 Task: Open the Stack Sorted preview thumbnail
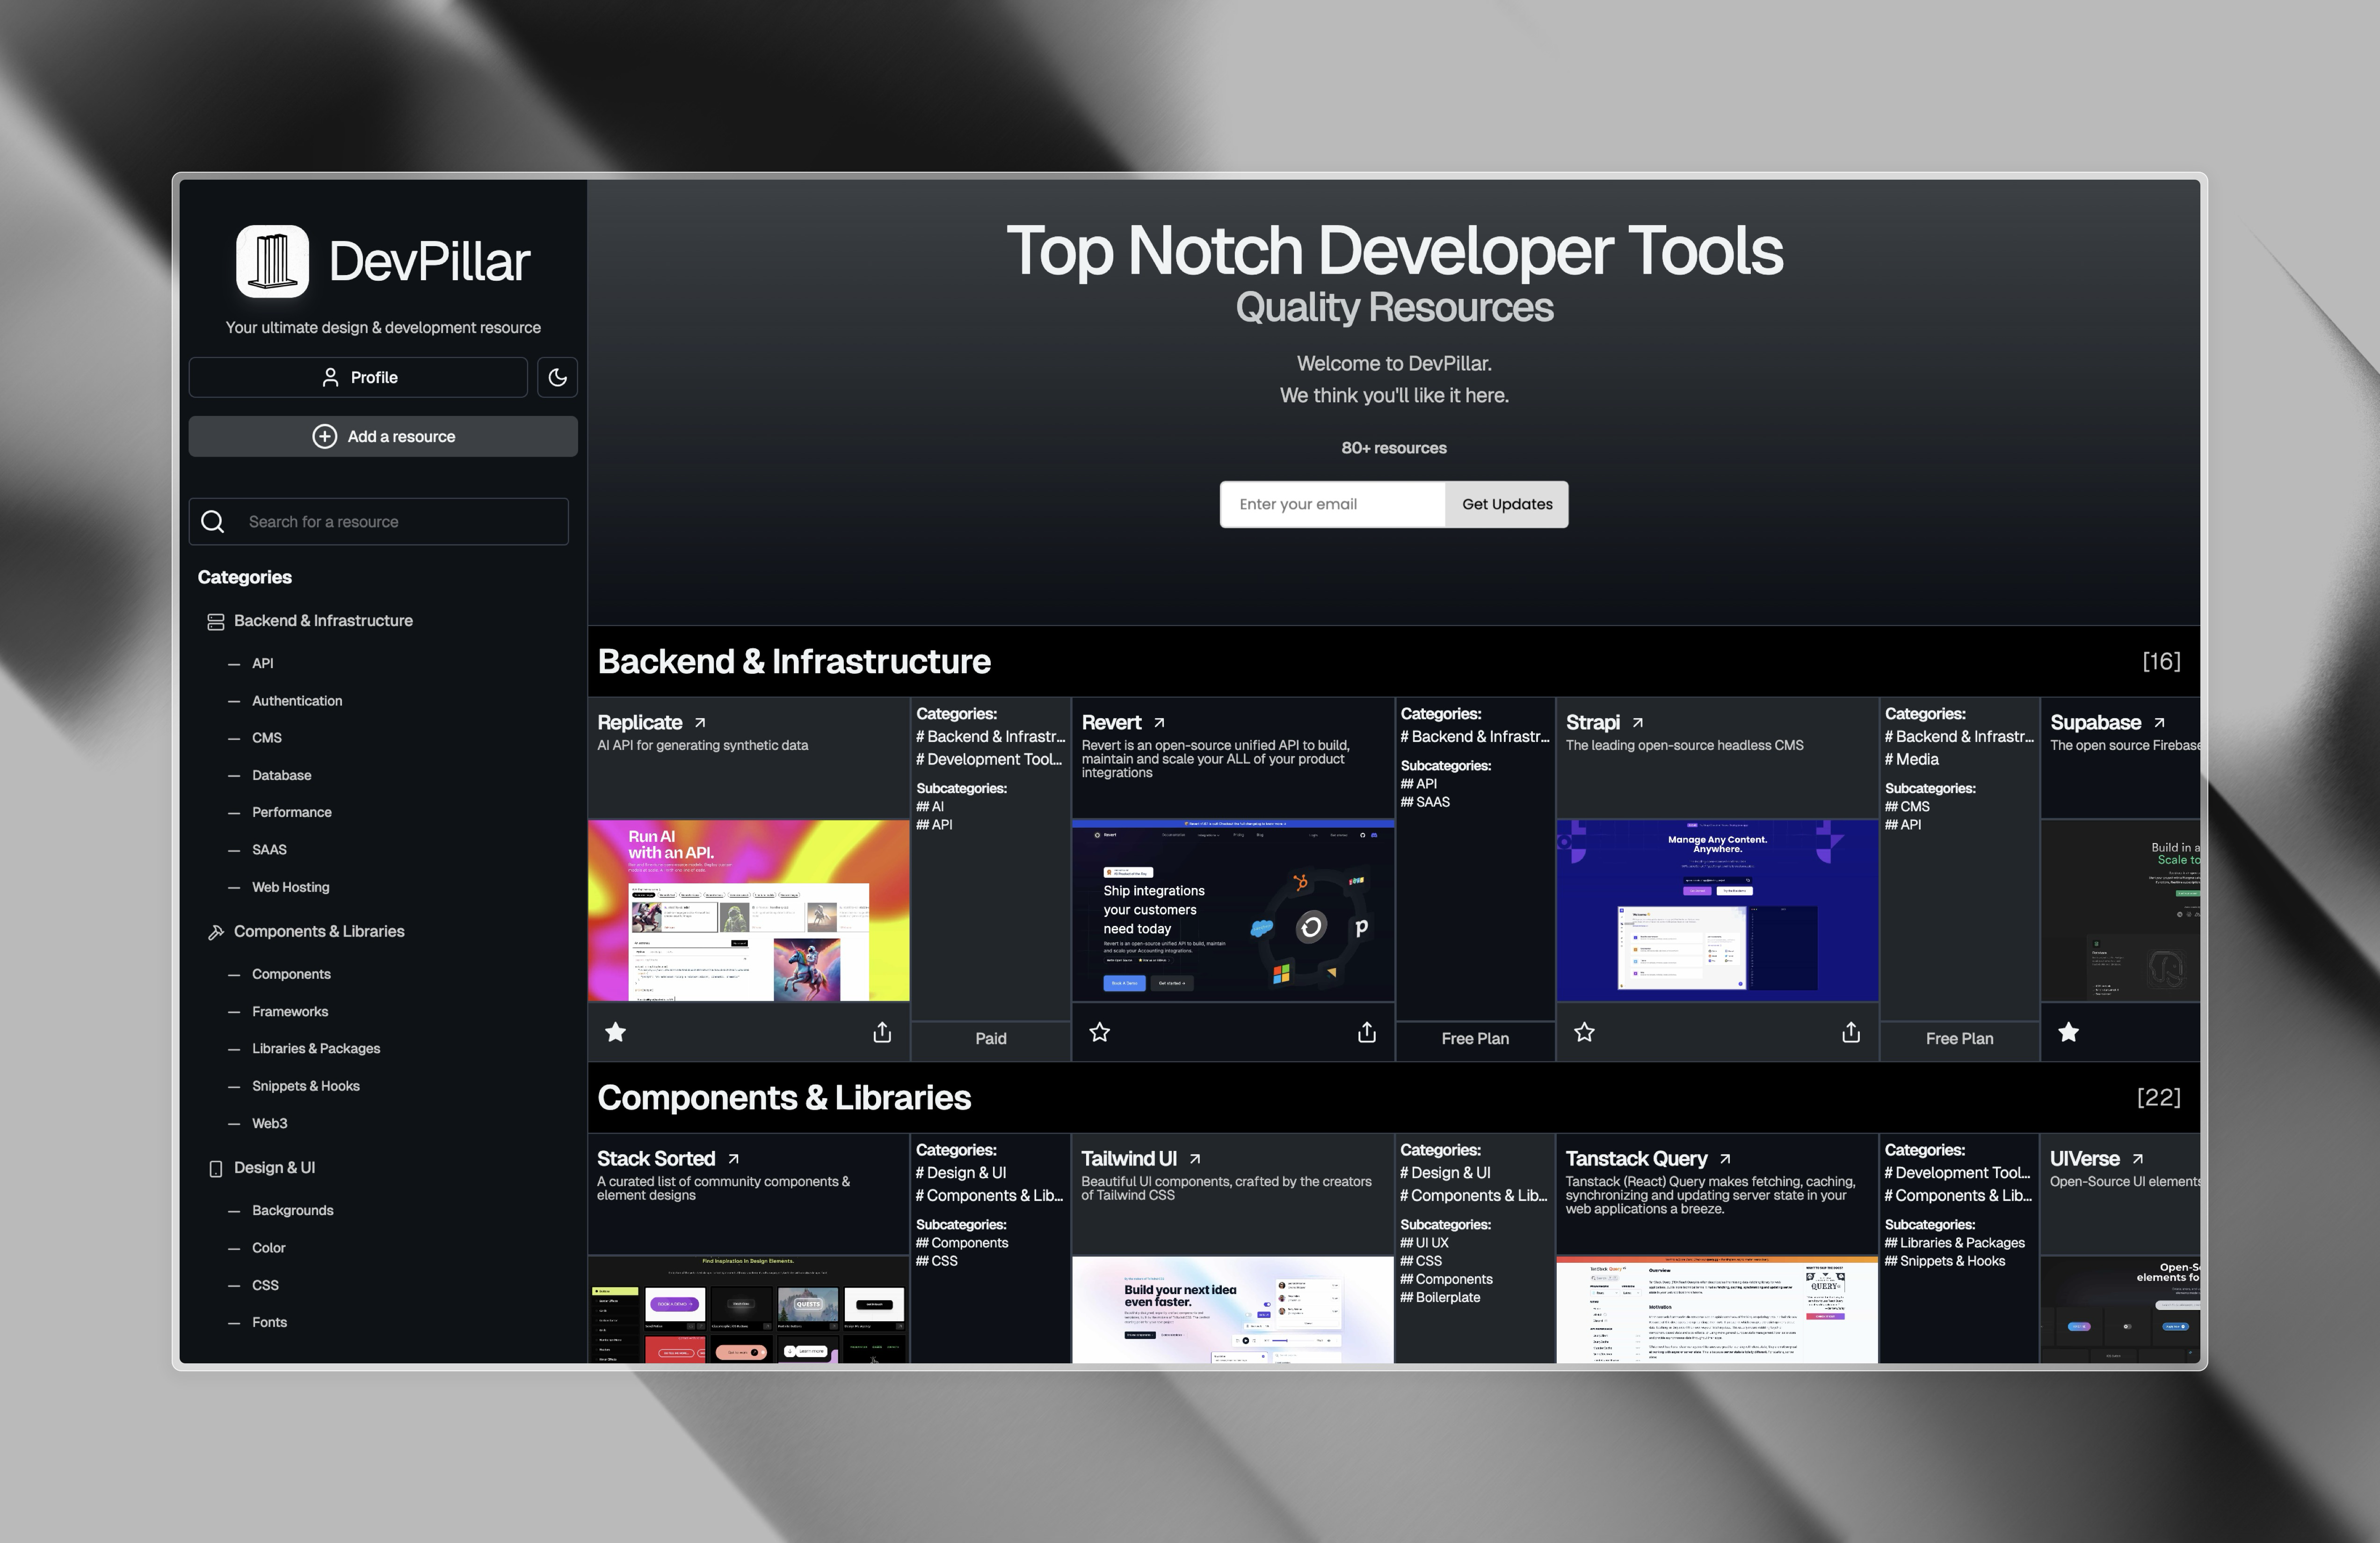[x=749, y=1309]
